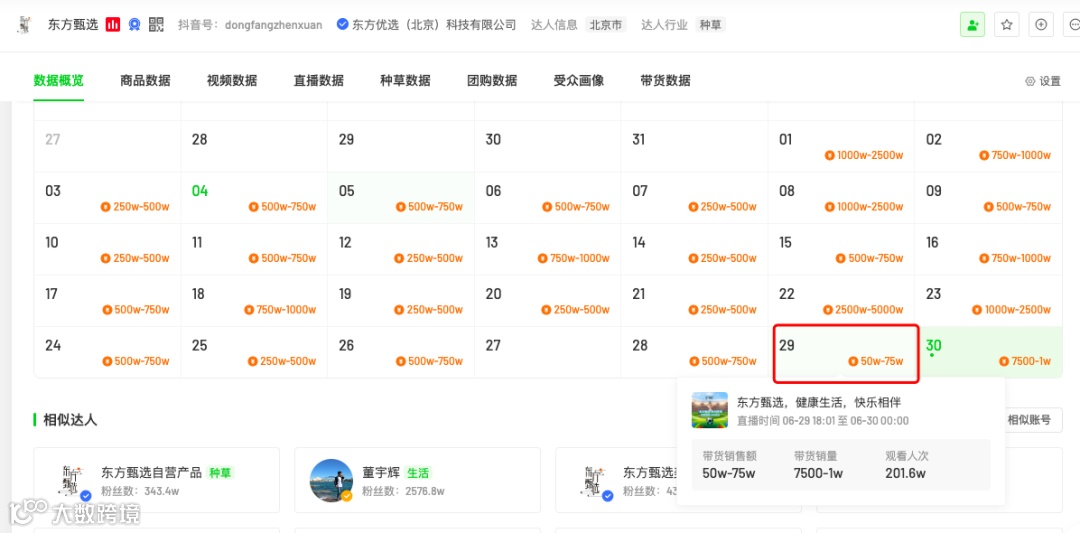Open the 直播数据 tab

319,81
